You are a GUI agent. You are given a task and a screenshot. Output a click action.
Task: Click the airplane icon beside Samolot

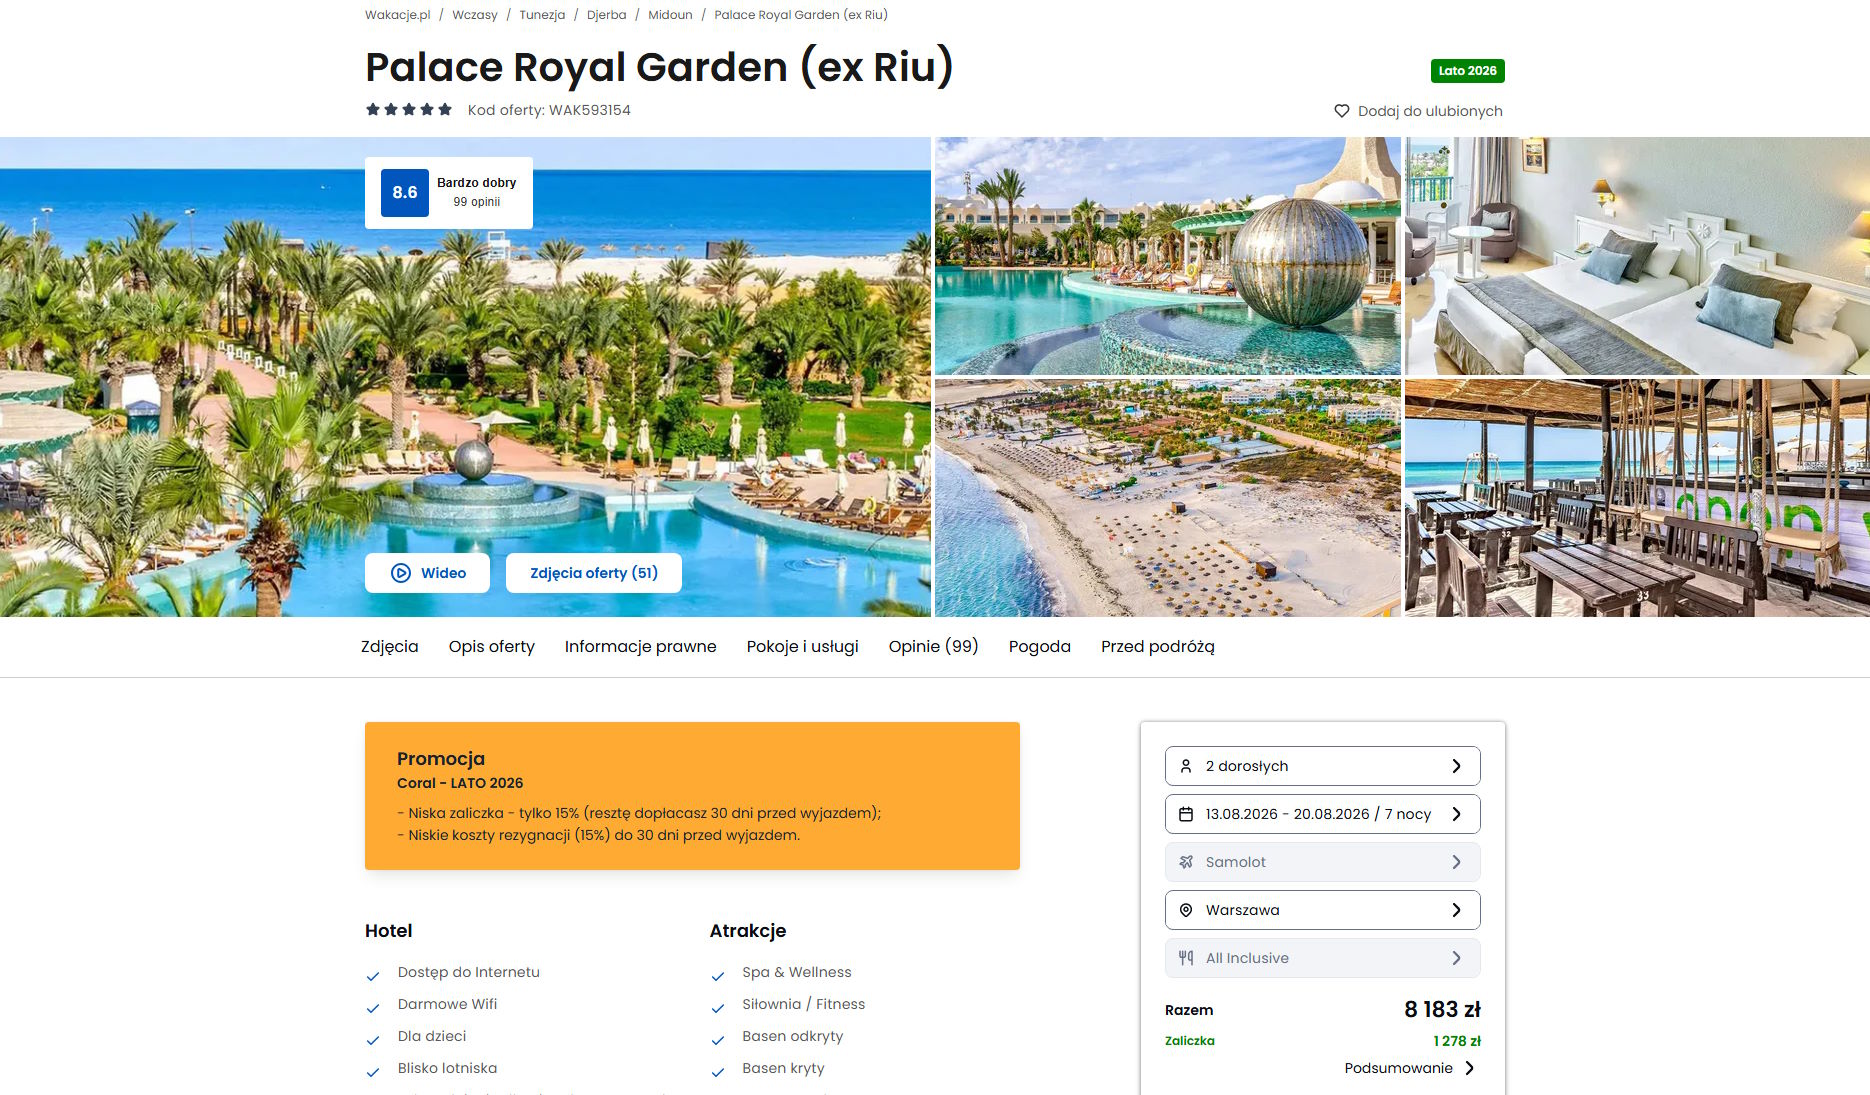(1186, 862)
